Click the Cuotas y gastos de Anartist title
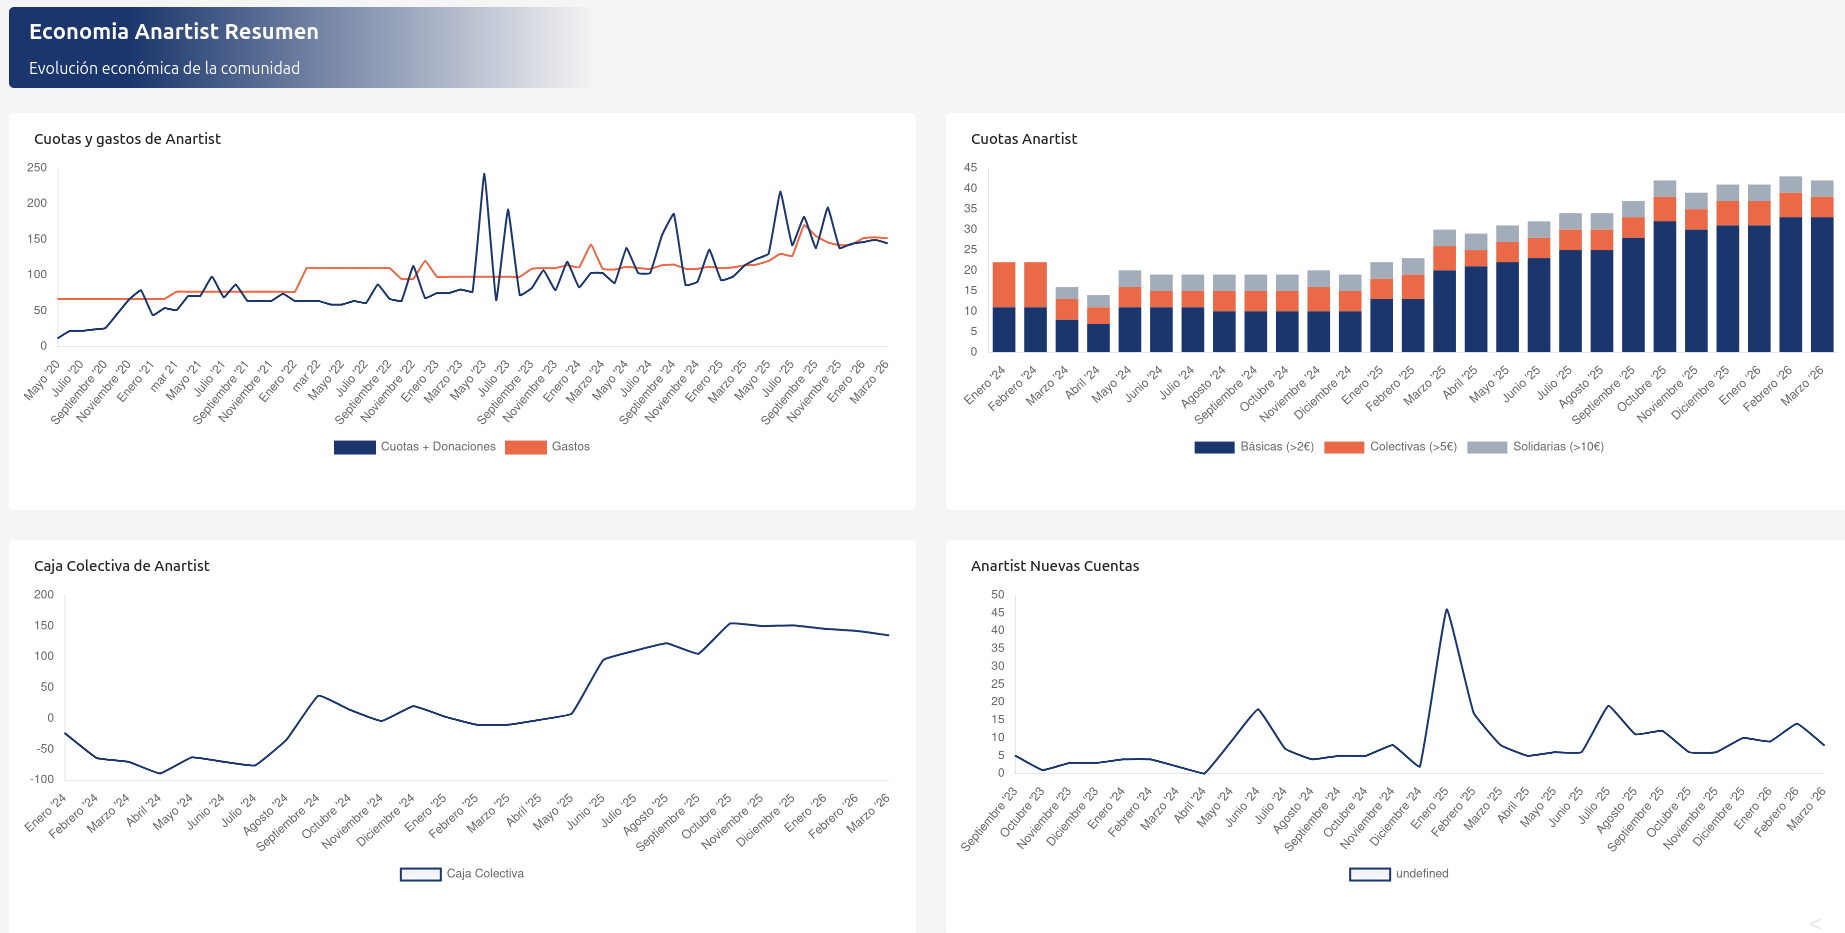 coord(127,139)
